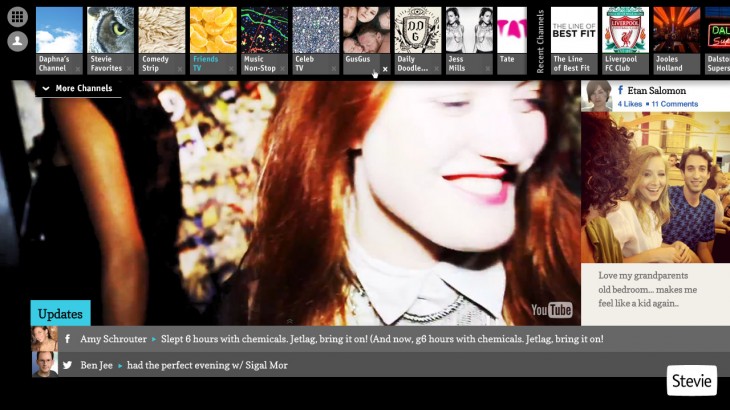The width and height of the screenshot is (730, 410).
Task: Expand the More Channels dropdown
Action: coord(78,89)
